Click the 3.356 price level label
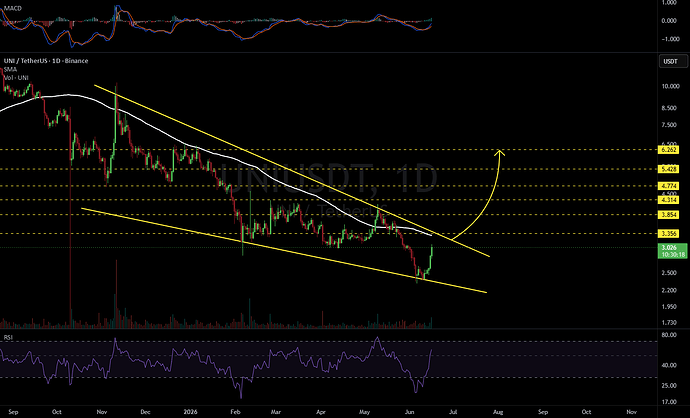 (x=668, y=234)
